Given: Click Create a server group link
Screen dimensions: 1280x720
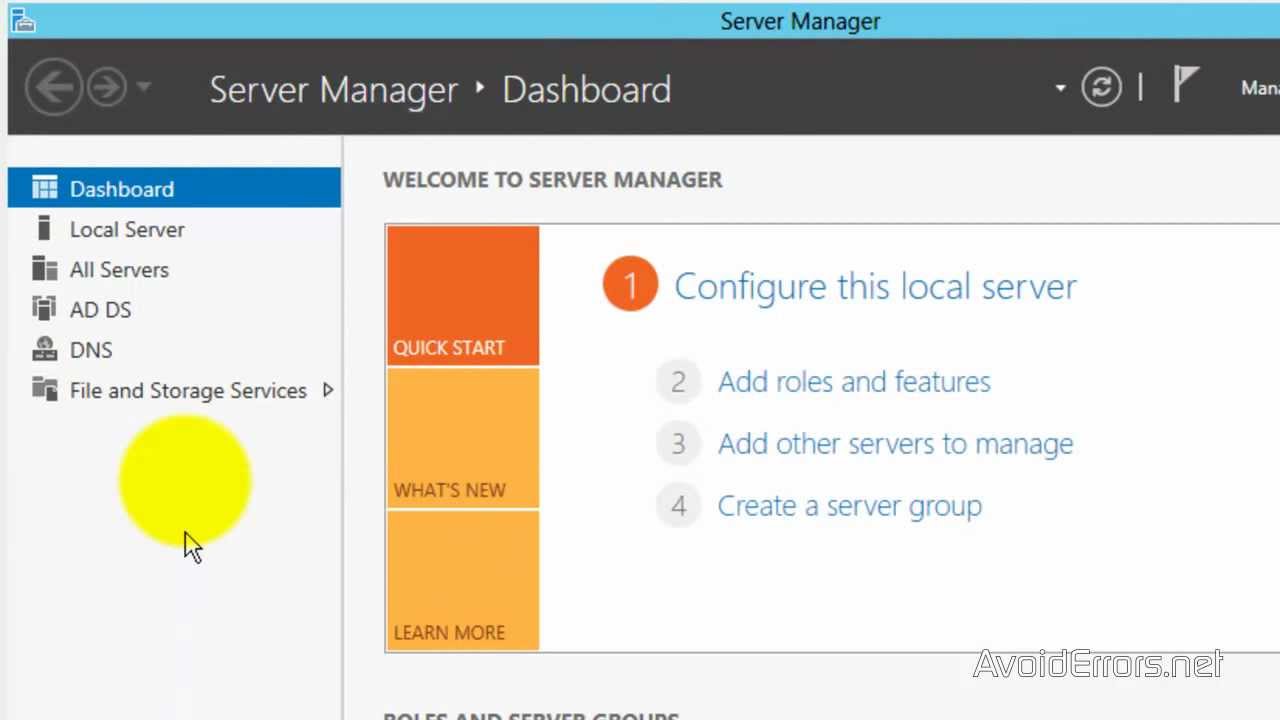Looking at the screenshot, I should pyautogui.click(x=849, y=506).
